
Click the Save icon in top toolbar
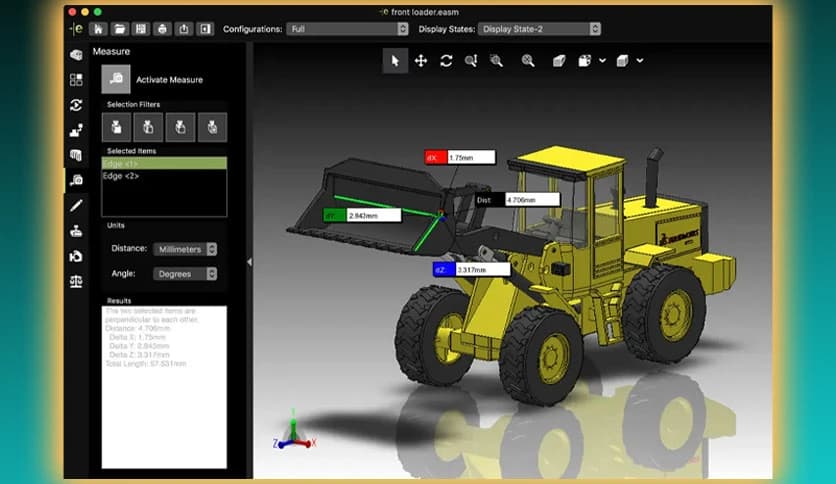(x=141, y=29)
